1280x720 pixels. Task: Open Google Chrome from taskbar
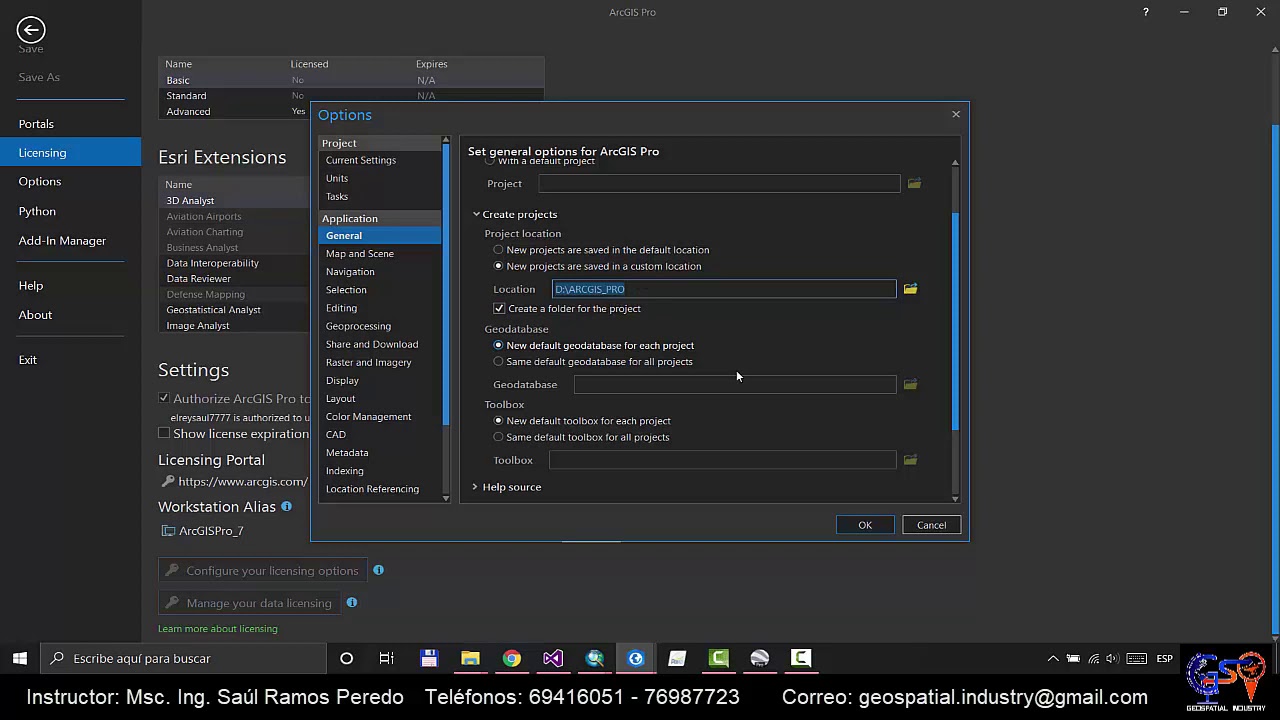point(511,658)
